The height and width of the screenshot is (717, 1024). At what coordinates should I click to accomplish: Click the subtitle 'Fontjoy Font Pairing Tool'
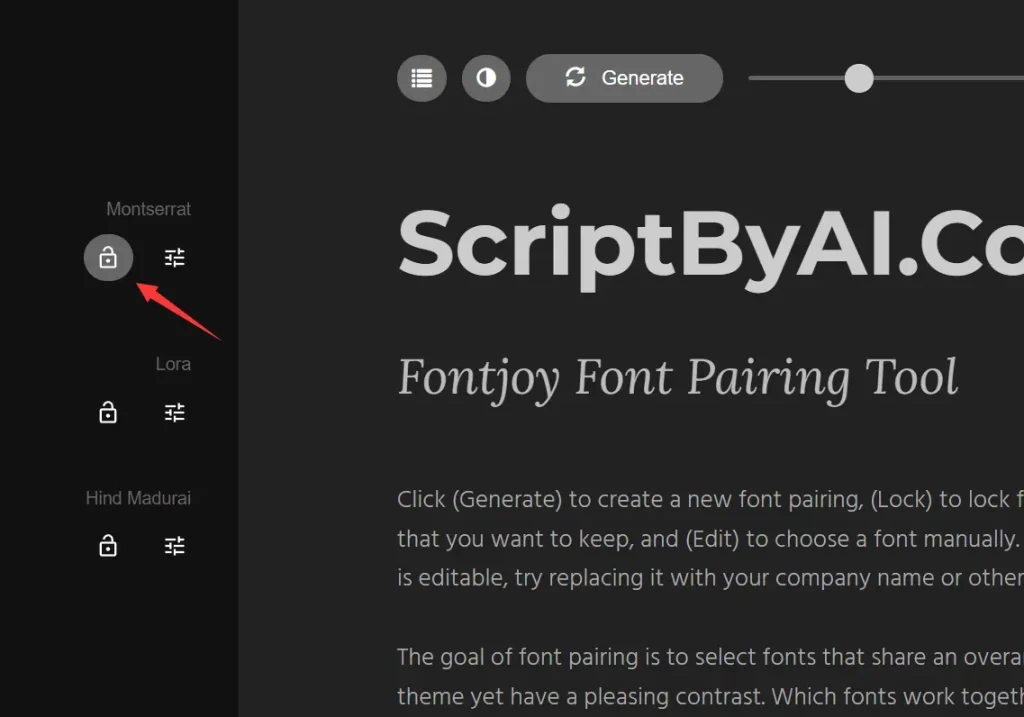click(x=677, y=378)
